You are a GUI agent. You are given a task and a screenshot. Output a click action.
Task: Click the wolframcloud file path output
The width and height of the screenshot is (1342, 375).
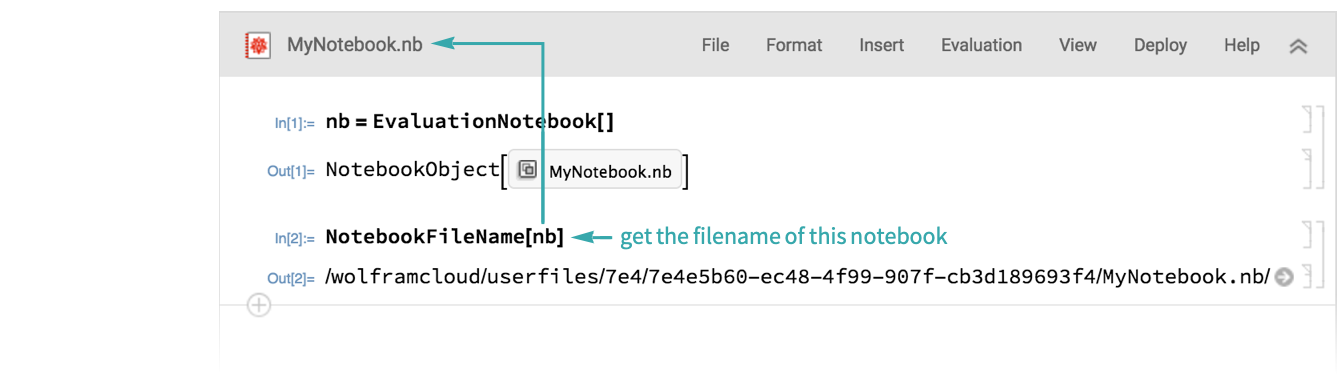(798, 278)
